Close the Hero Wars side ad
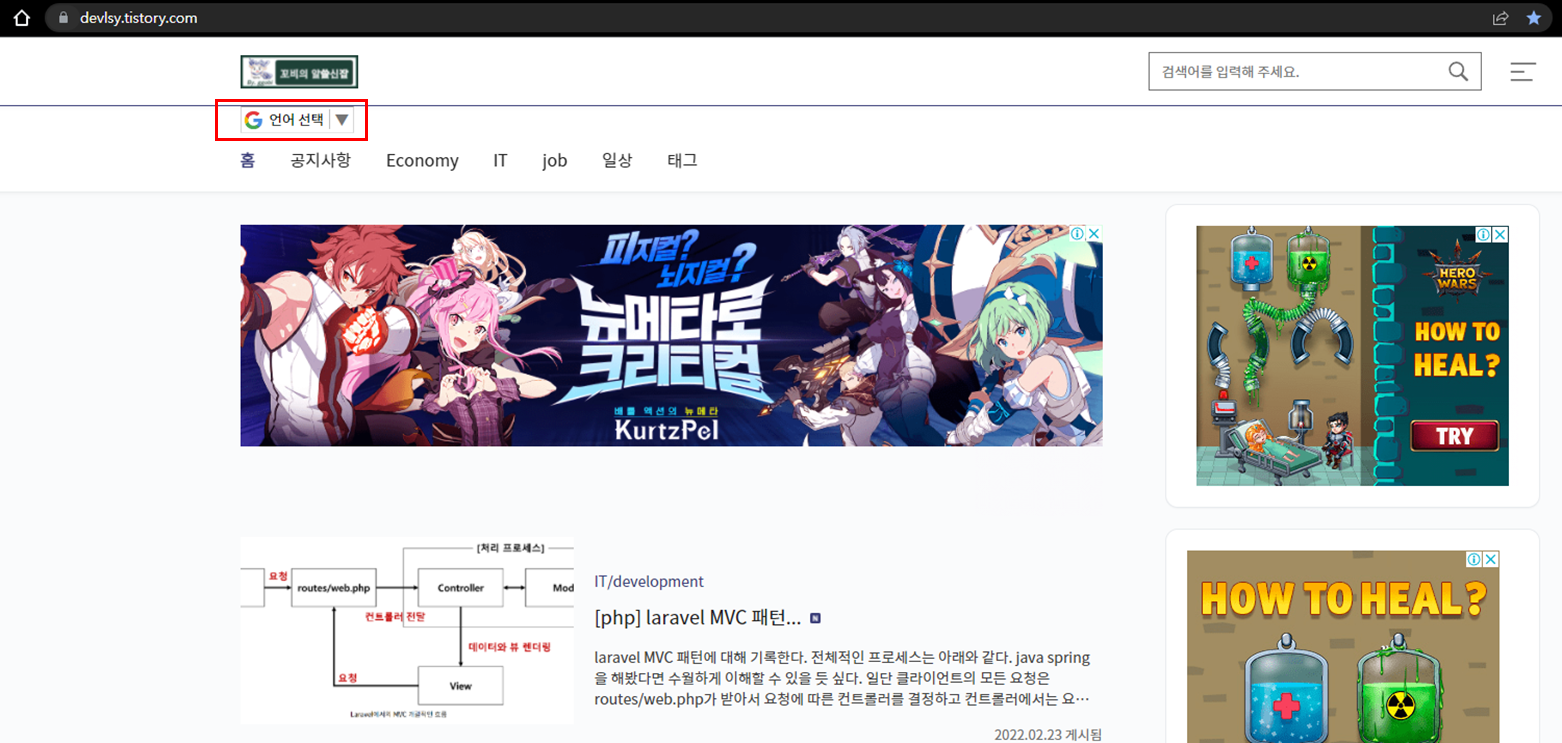Image resolution: width=1562 pixels, height=743 pixels. (x=1500, y=234)
